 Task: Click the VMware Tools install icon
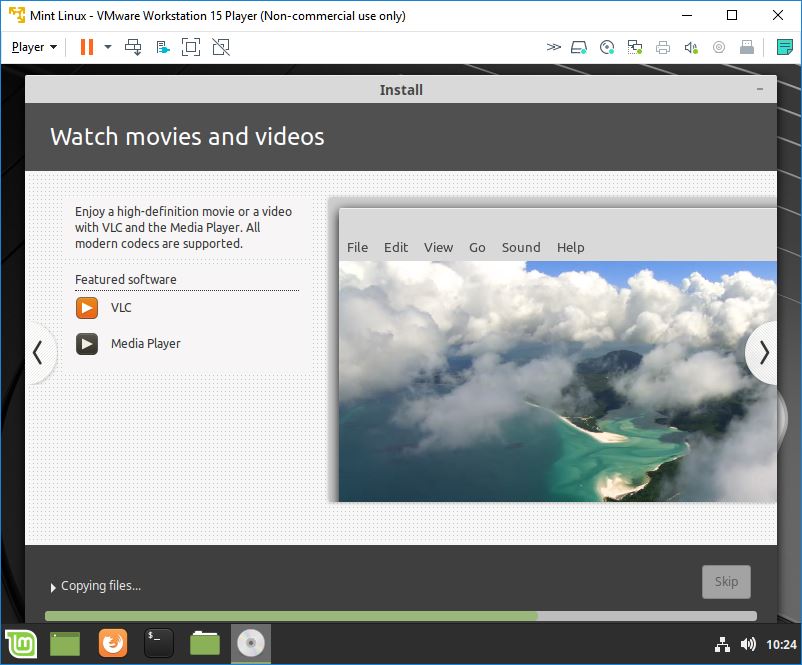pos(163,48)
